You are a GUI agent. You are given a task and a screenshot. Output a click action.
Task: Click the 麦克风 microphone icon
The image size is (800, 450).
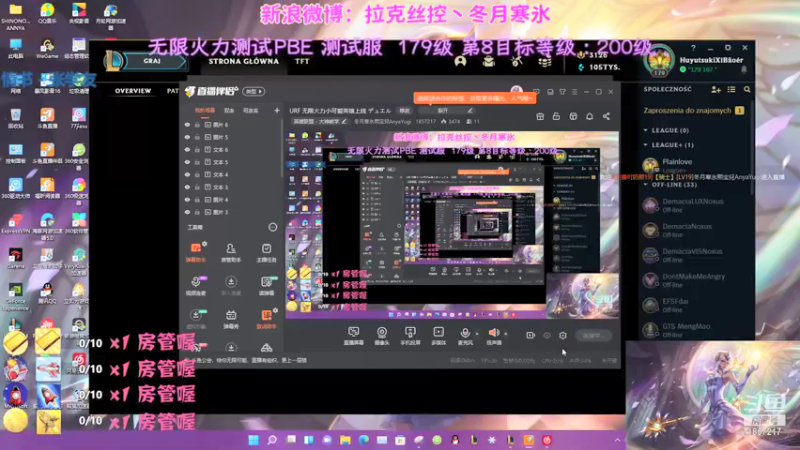pos(465,333)
